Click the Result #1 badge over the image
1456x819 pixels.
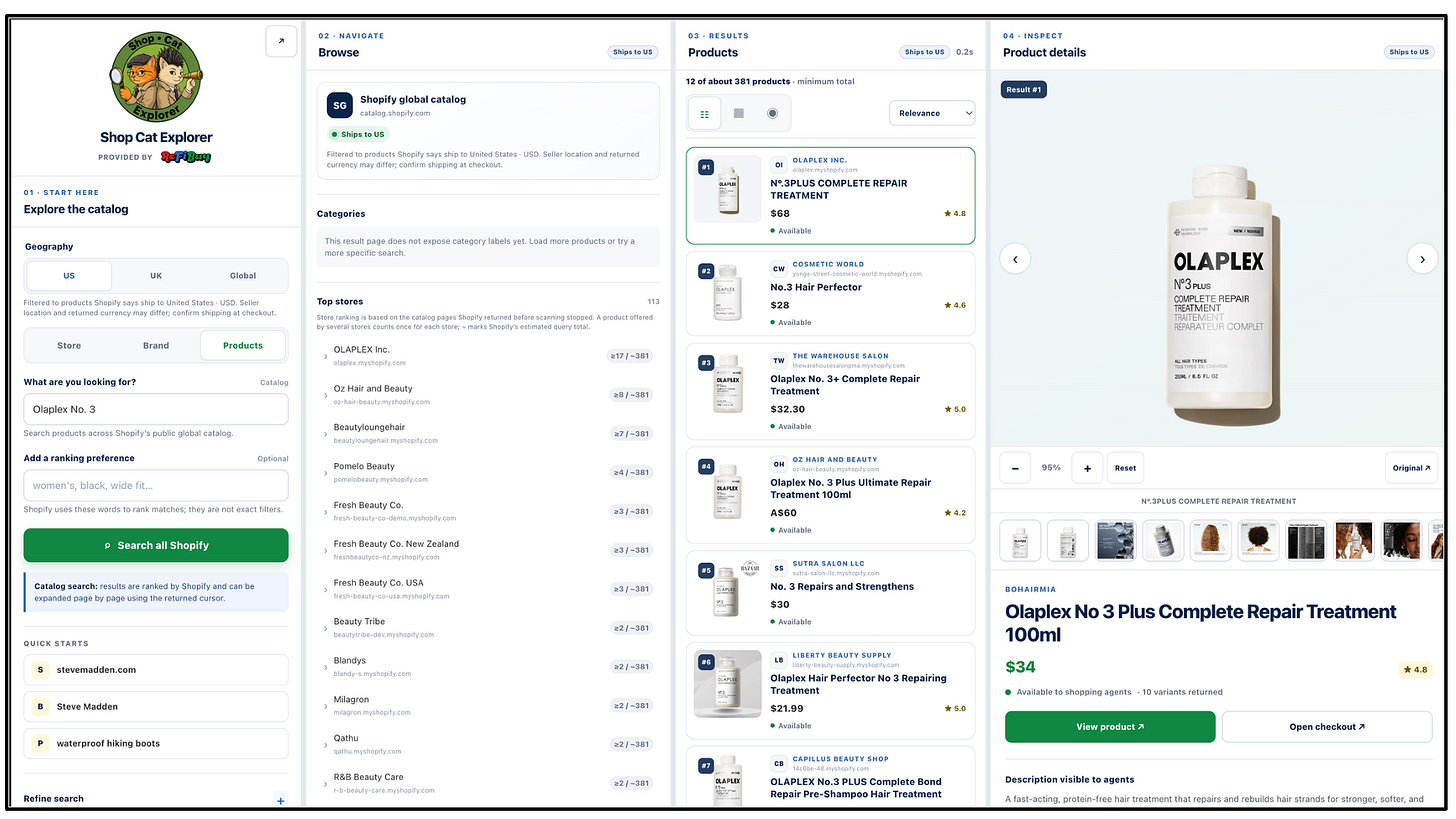pos(1024,90)
